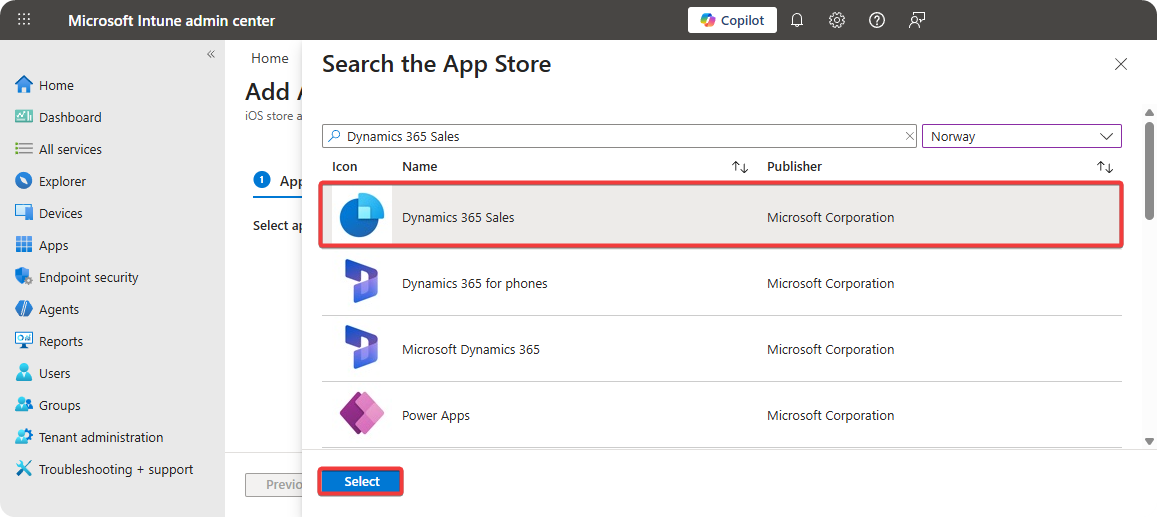This screenshot has height=517, width=1157.
Task: Close the Search the App Store panel
Action: tap(1120, 65)
